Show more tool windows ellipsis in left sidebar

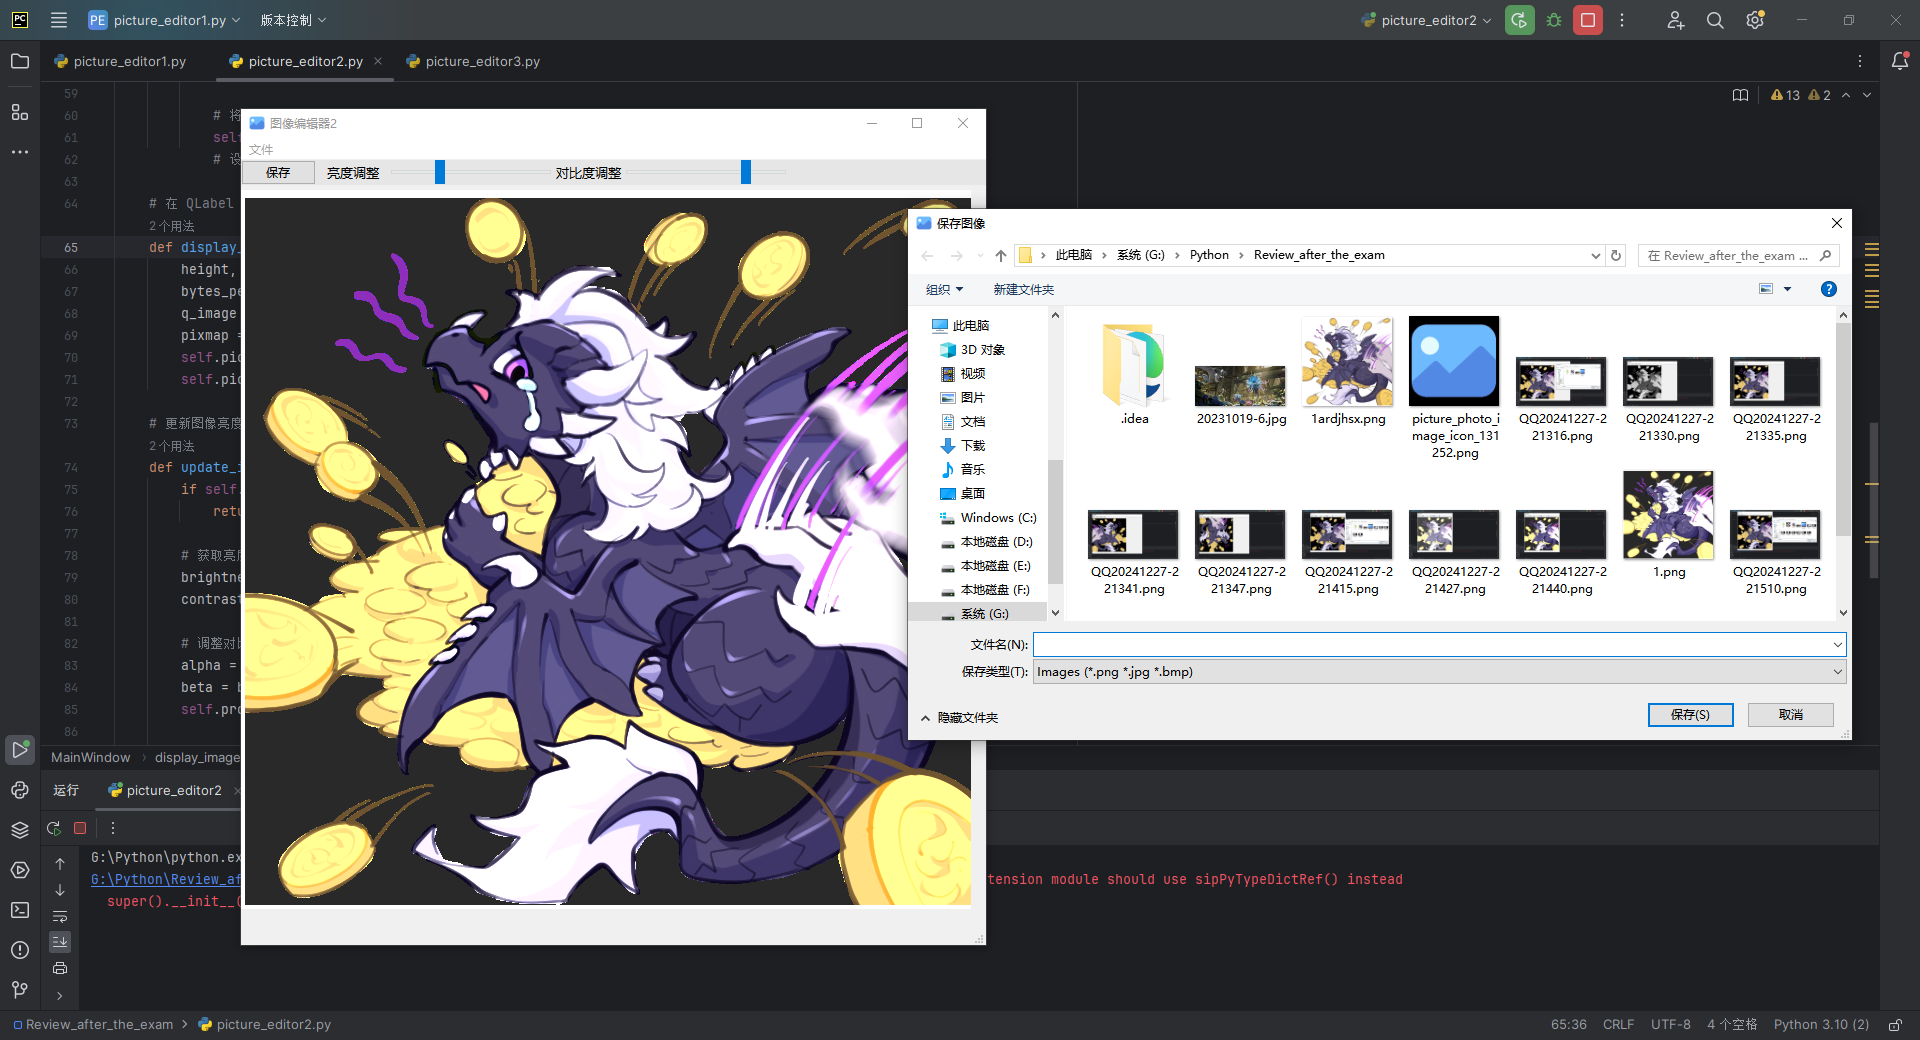coord(20,152)
